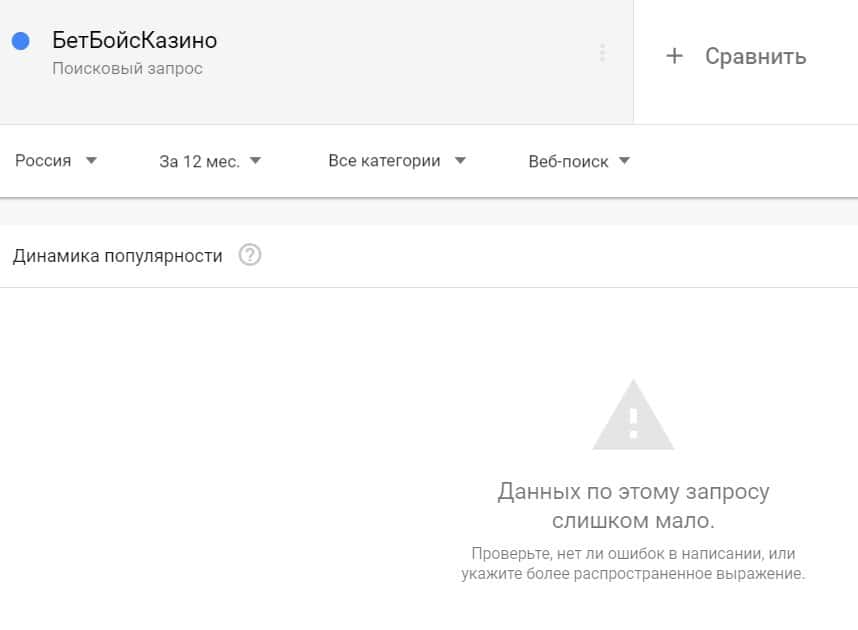The height and width of the screenshot is (630, 858).
Task: Click the Поисковый запрос subtitle
Action: click(127, 68)
